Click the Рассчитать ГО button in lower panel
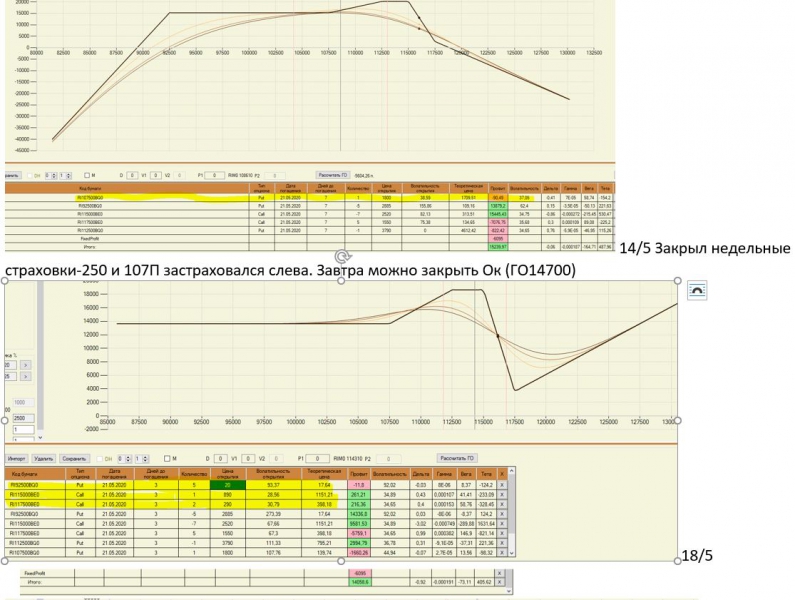The width and height of the screenshot is (795, 600). point(457,458)
